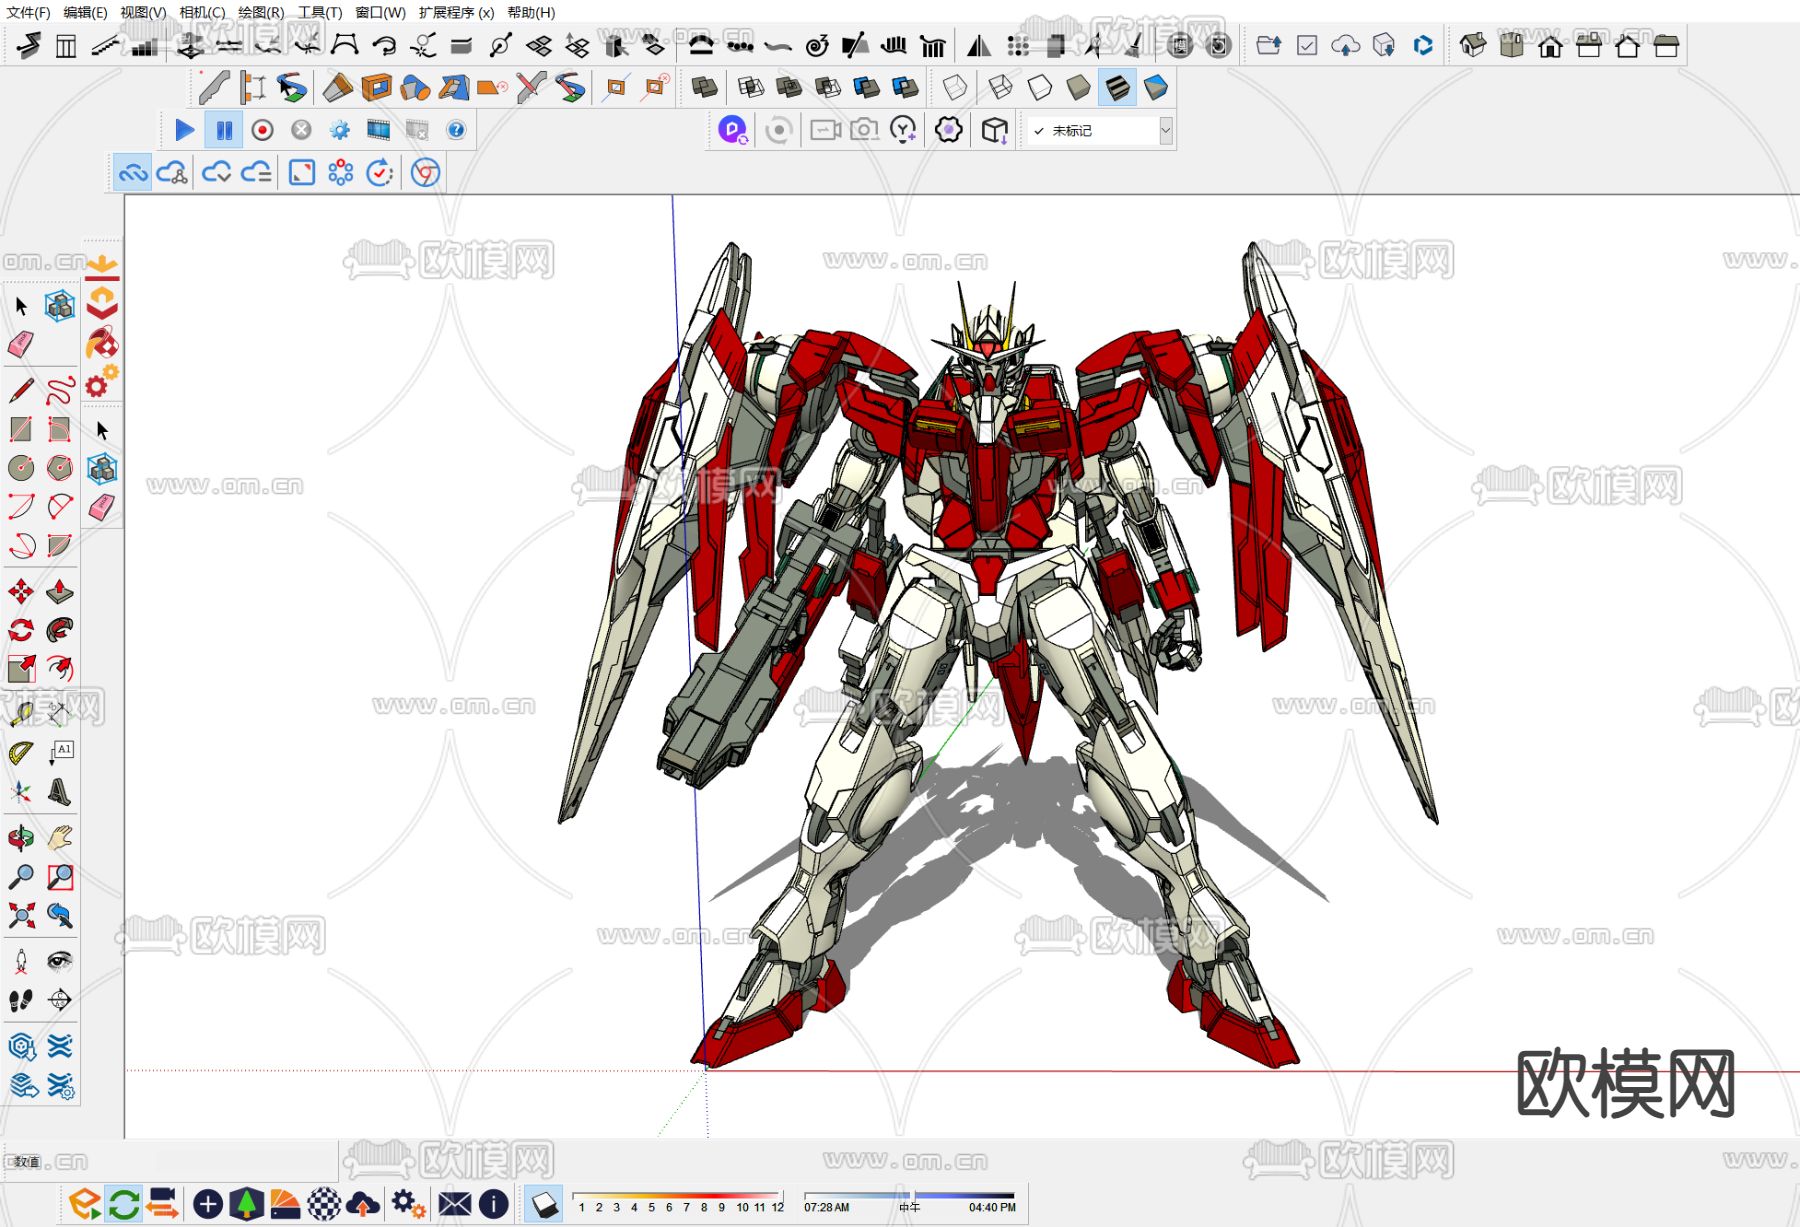
Task: Select the 3D Text tool
Action: point(59,792)
